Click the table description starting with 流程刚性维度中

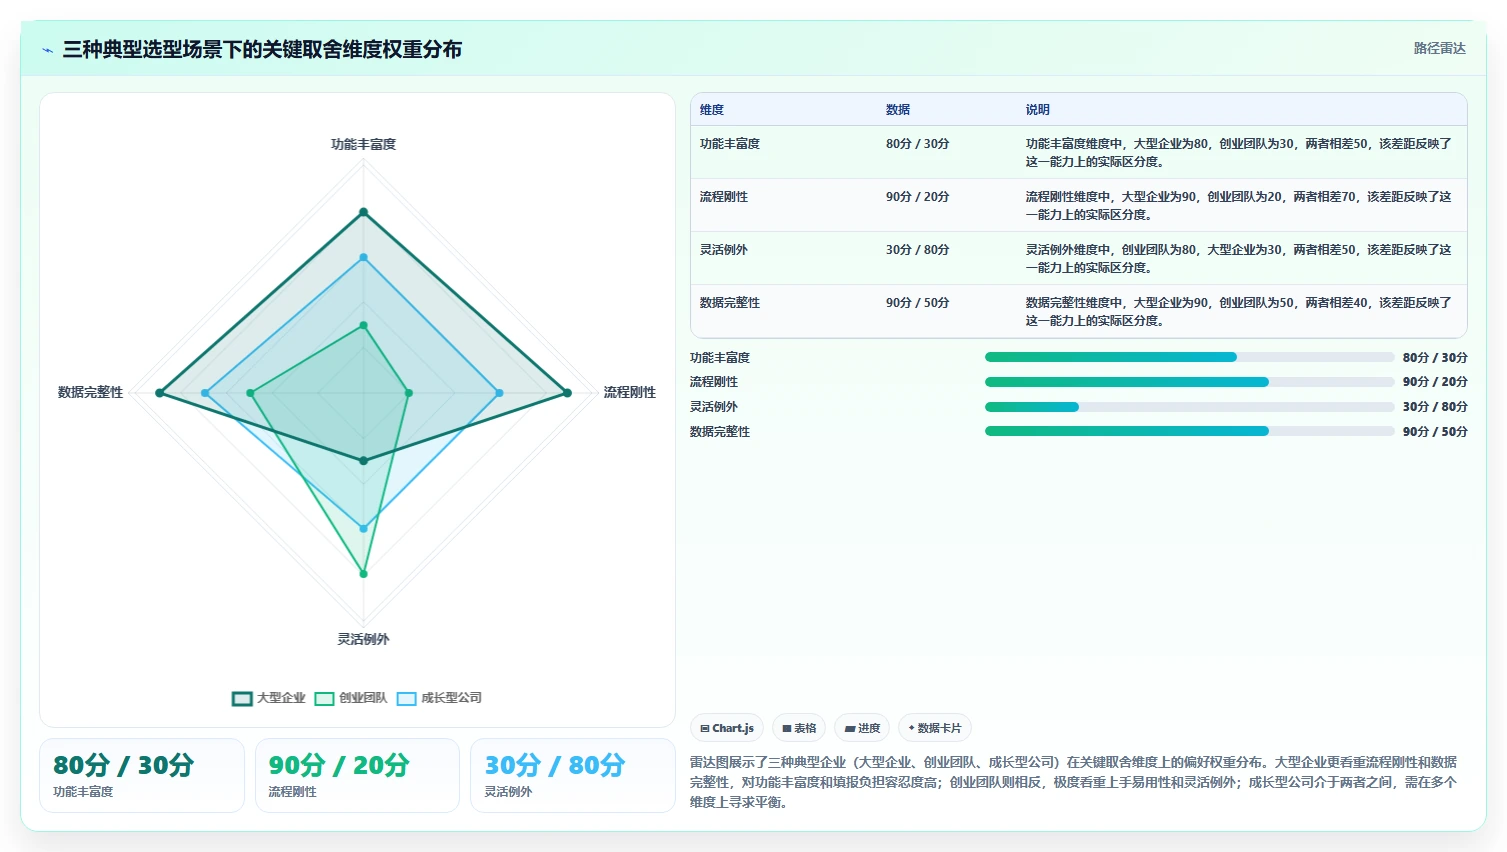pyautogui.click(x=1238, y=206)
